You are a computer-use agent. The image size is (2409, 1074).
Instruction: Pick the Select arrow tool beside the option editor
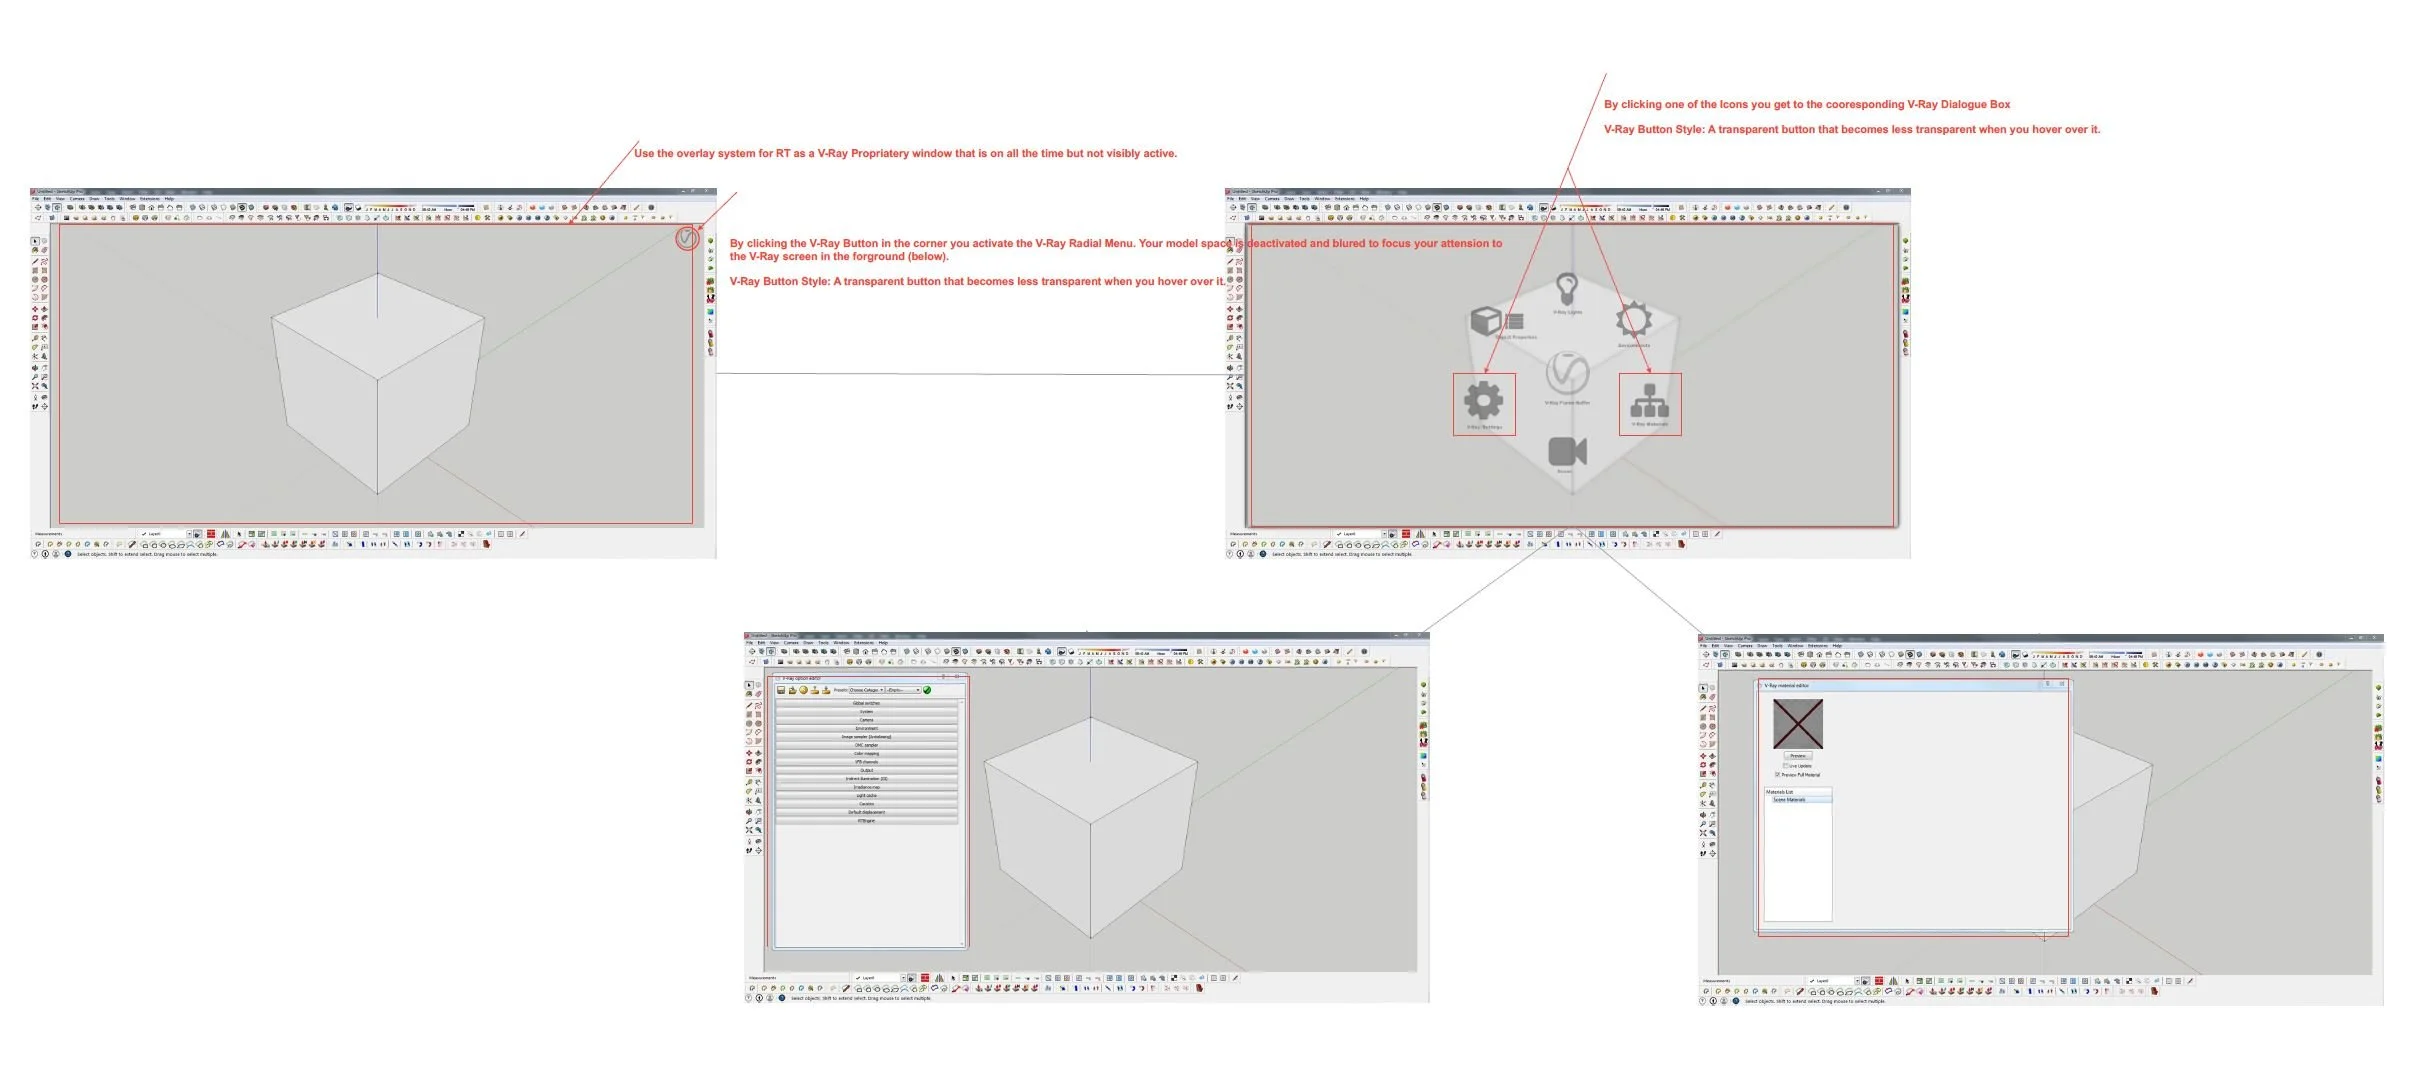point(749,686)
